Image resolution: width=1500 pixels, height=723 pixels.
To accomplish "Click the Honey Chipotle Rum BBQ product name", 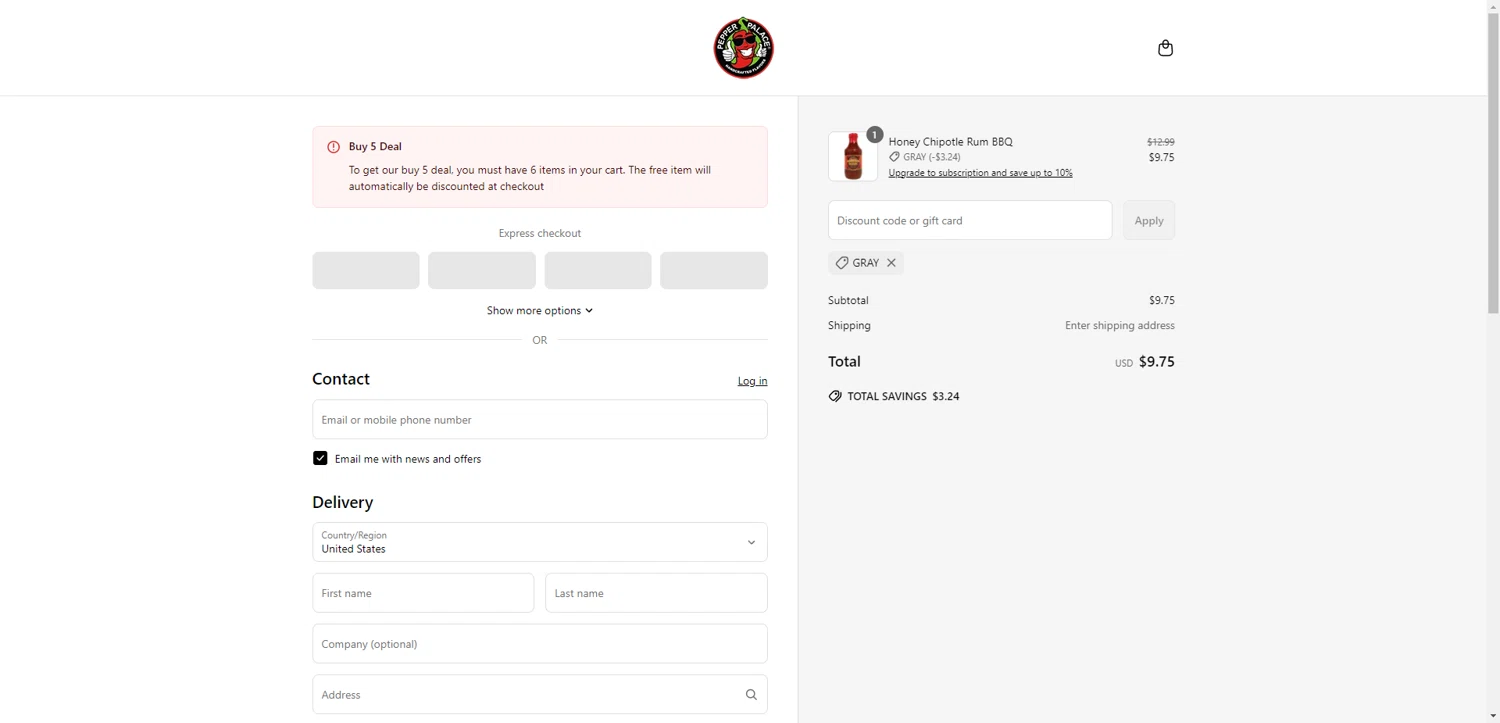I will pos(951,142).
